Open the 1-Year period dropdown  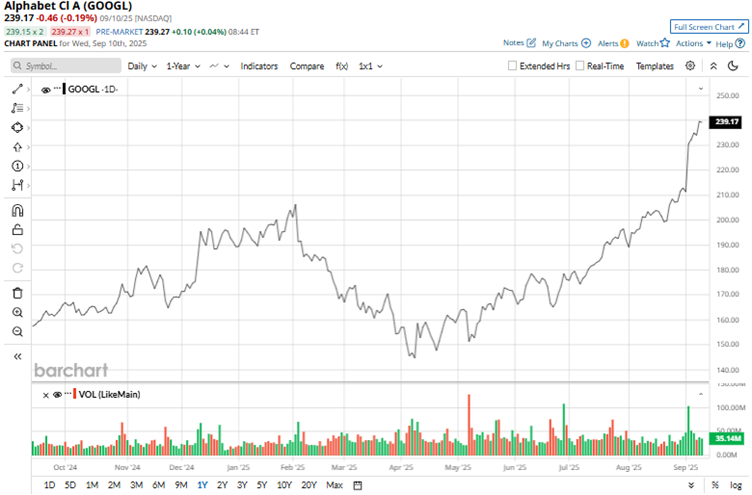[183, 66]
